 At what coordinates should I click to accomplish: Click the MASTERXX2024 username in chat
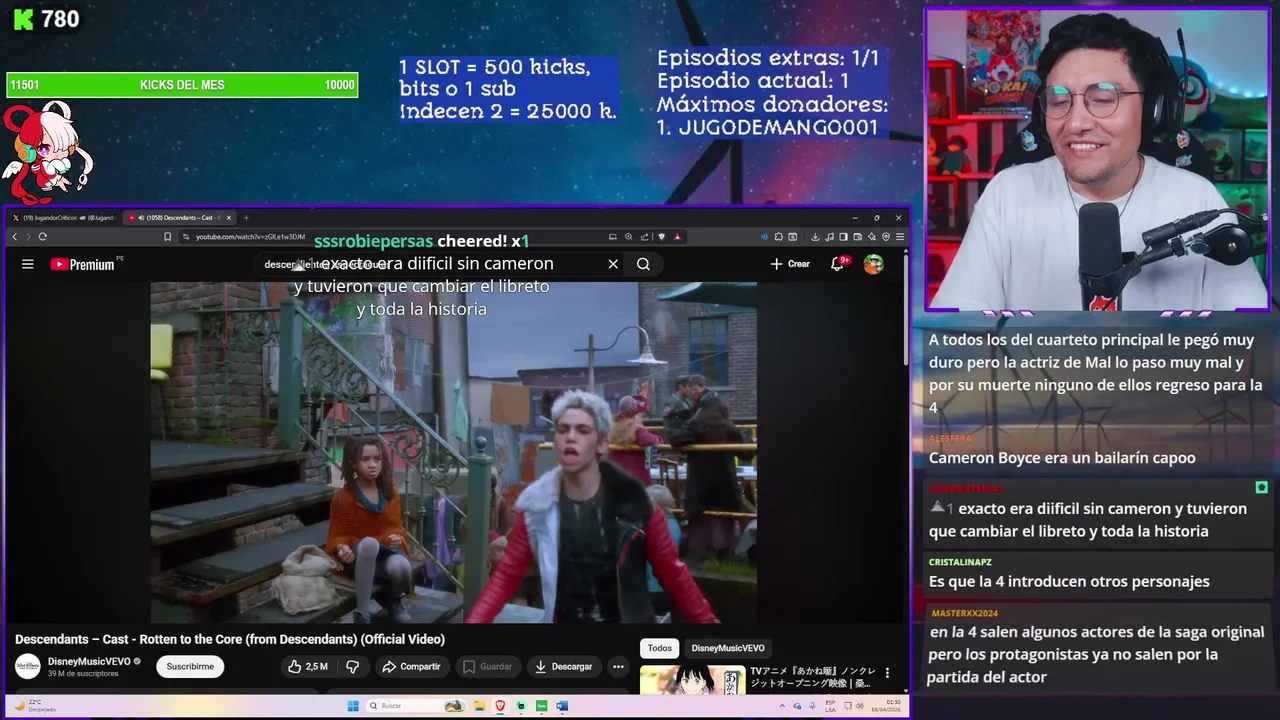[964, 613]
